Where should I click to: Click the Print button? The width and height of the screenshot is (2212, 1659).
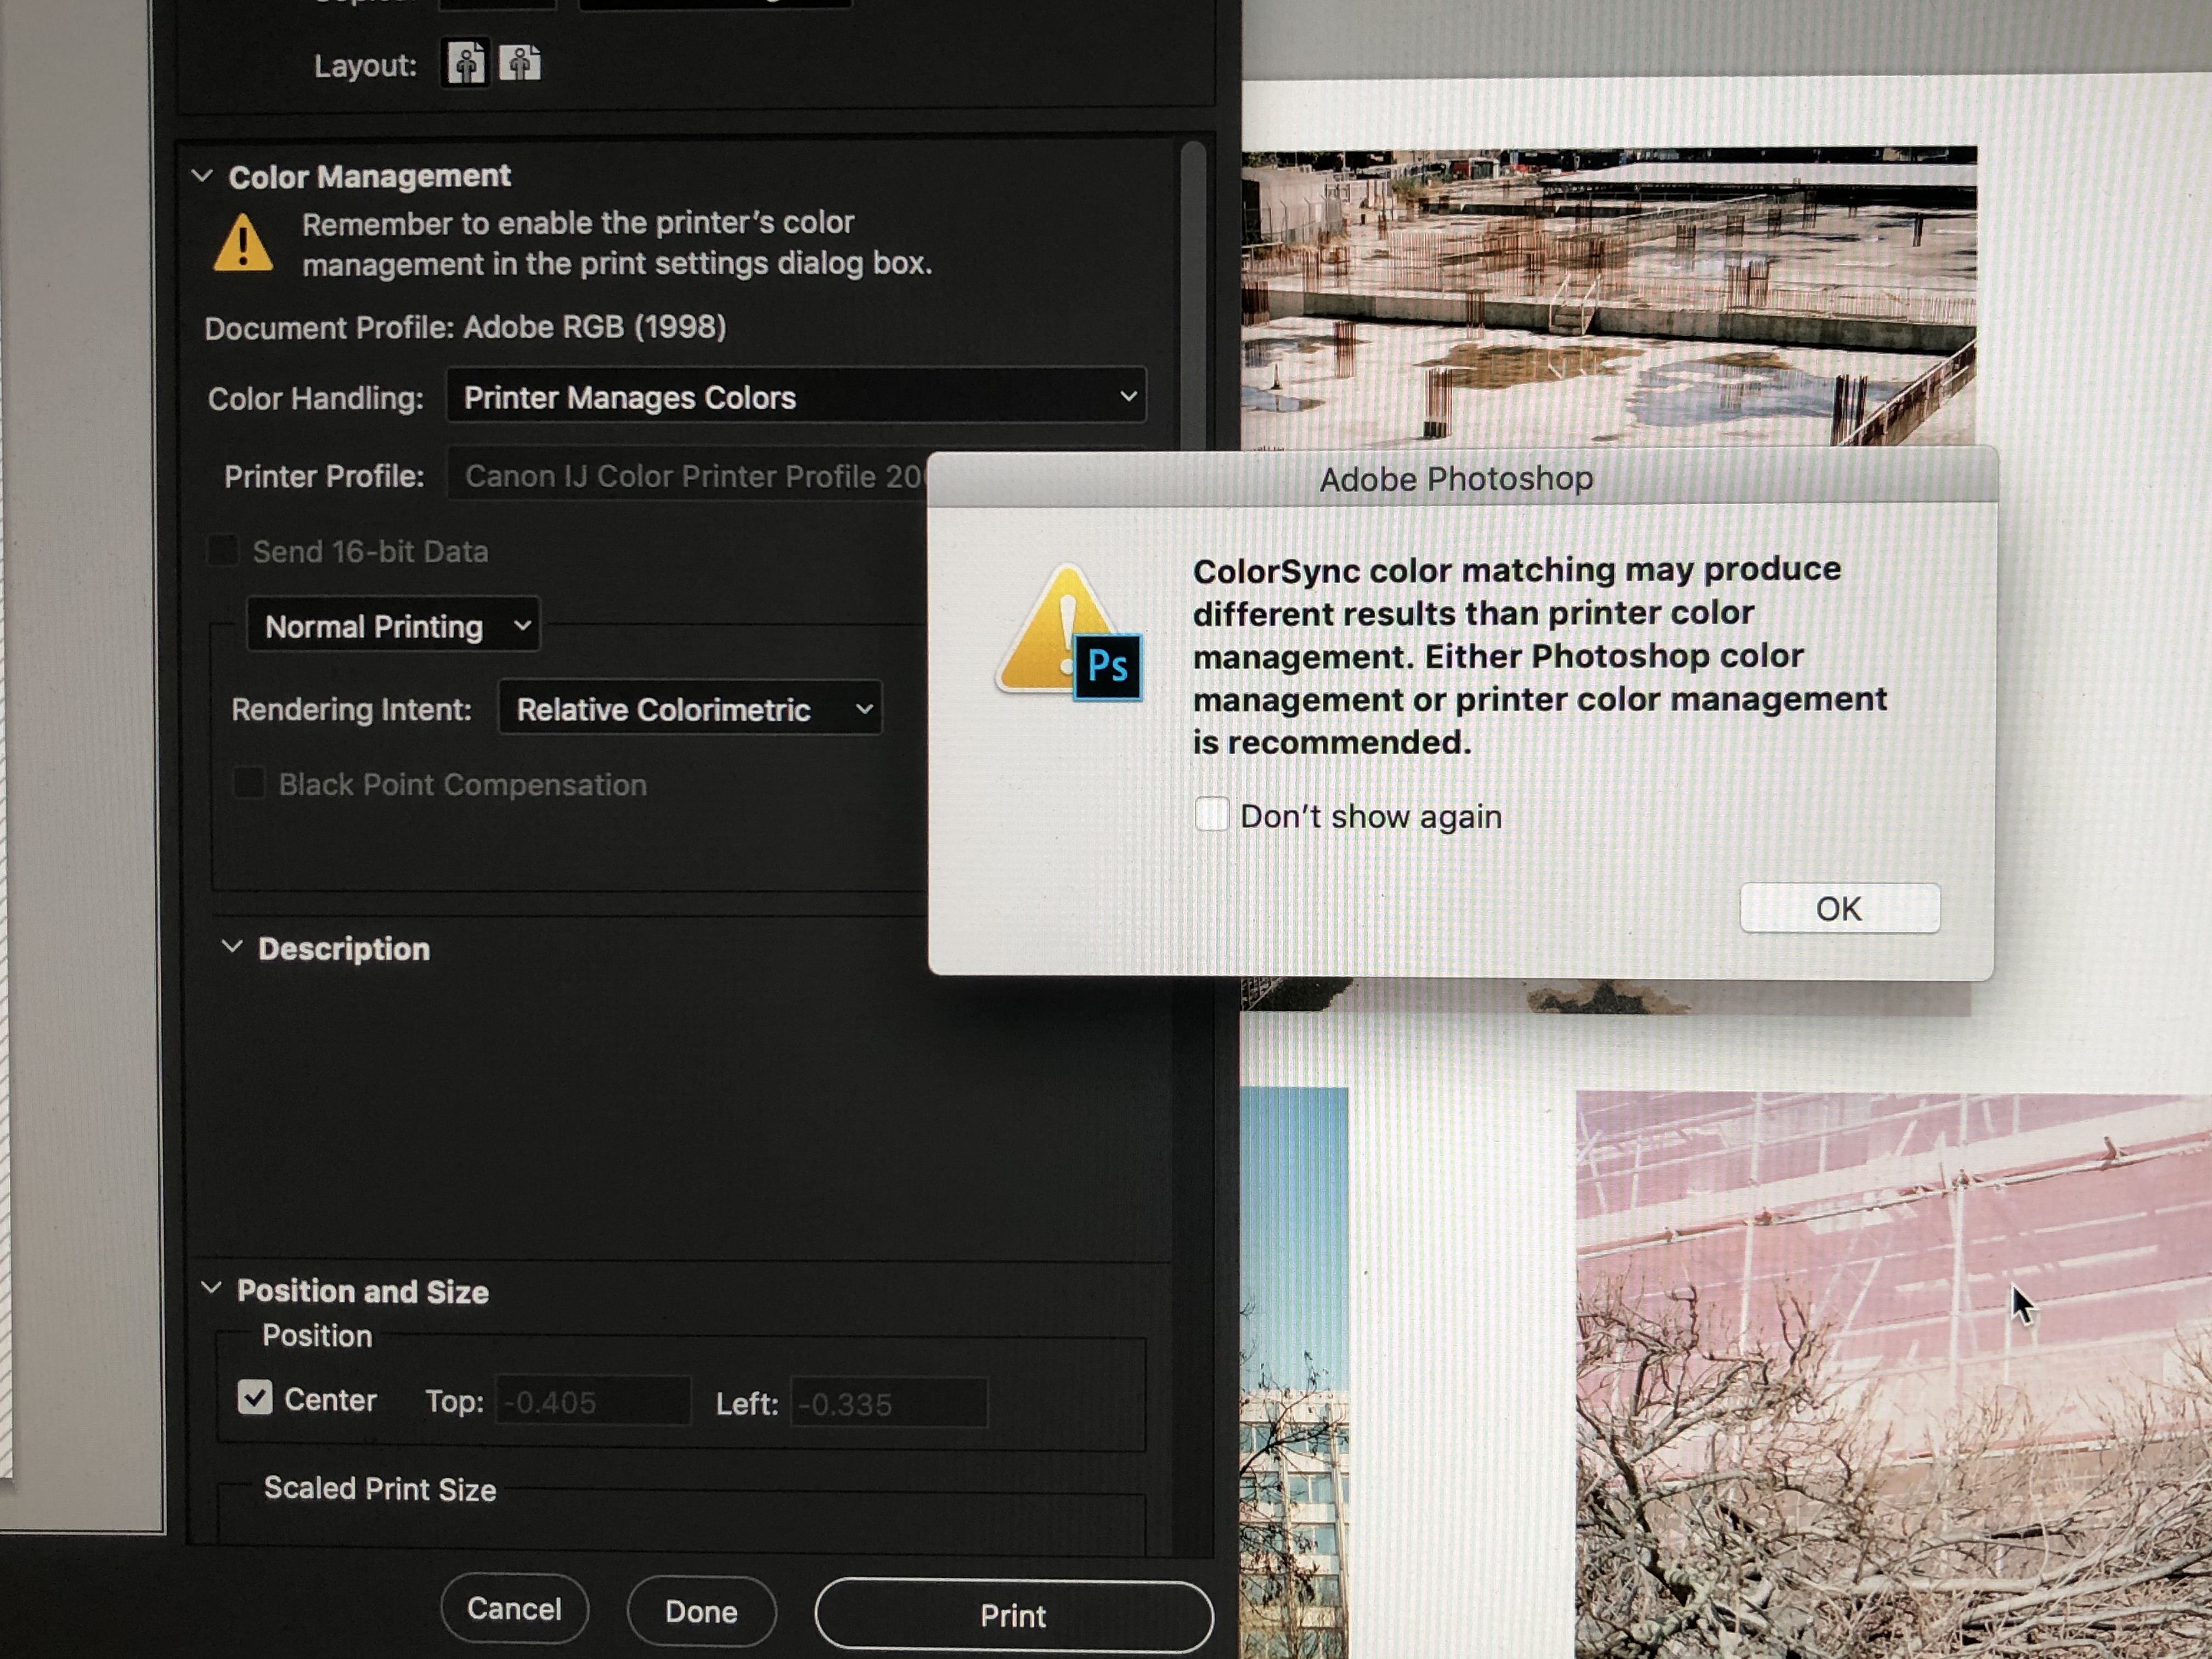click(x=1013, y=1614)
